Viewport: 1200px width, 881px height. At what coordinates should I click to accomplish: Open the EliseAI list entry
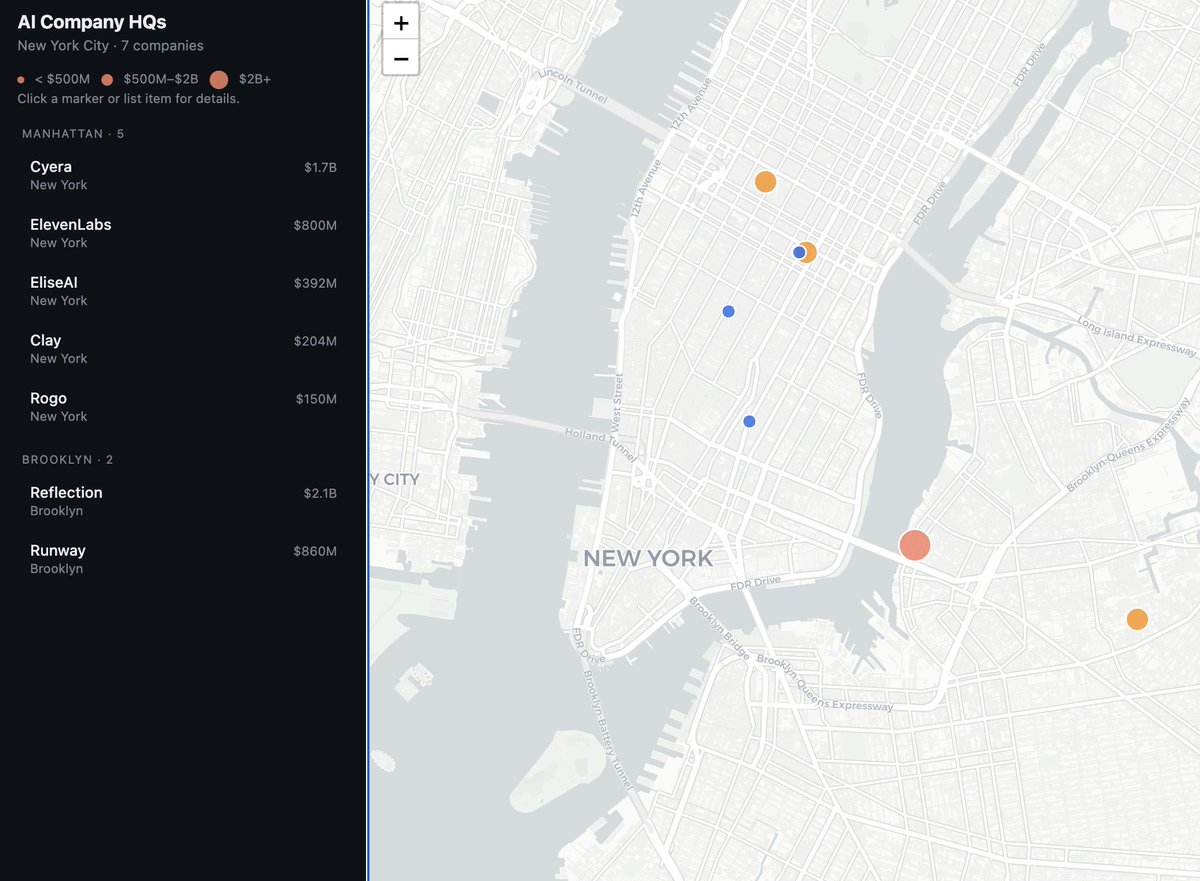(x=183, y=291)
